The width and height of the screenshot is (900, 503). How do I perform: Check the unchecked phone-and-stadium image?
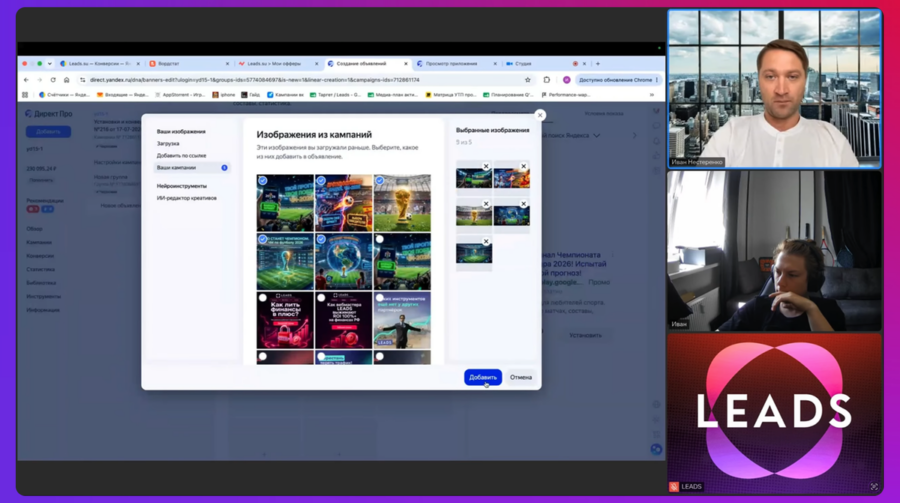(379, 239)
